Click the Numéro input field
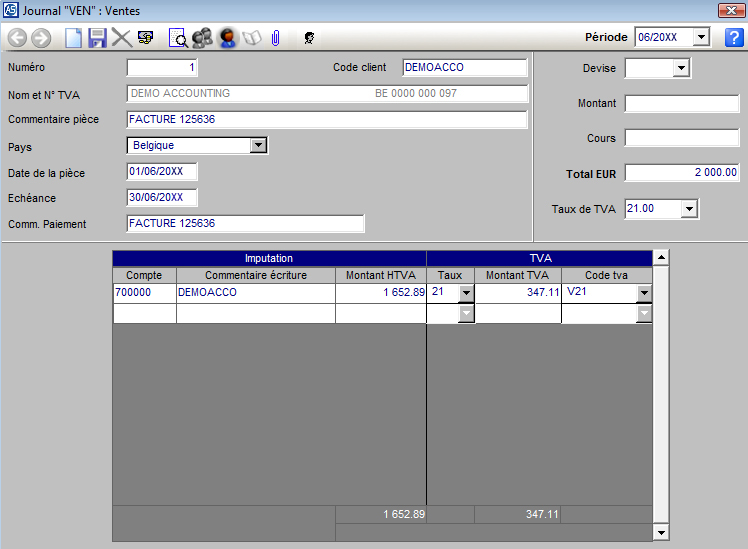This screenshot has width=748, height=549. 162,67
